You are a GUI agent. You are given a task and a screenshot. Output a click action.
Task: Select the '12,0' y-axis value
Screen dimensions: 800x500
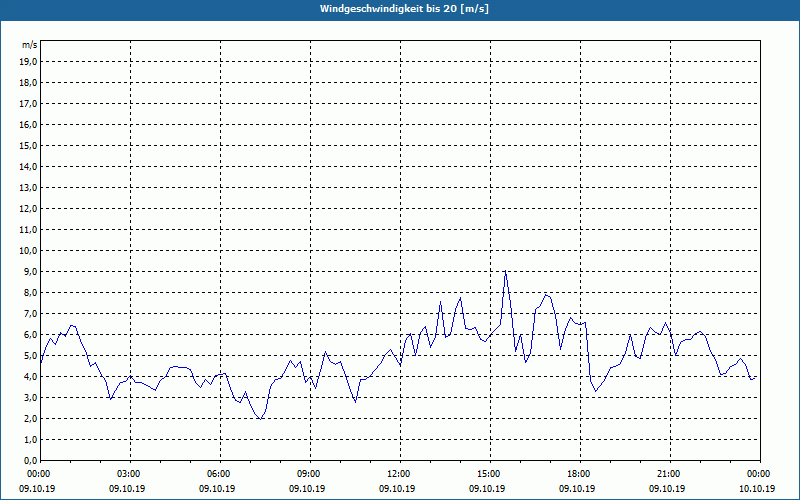(29, 209)
